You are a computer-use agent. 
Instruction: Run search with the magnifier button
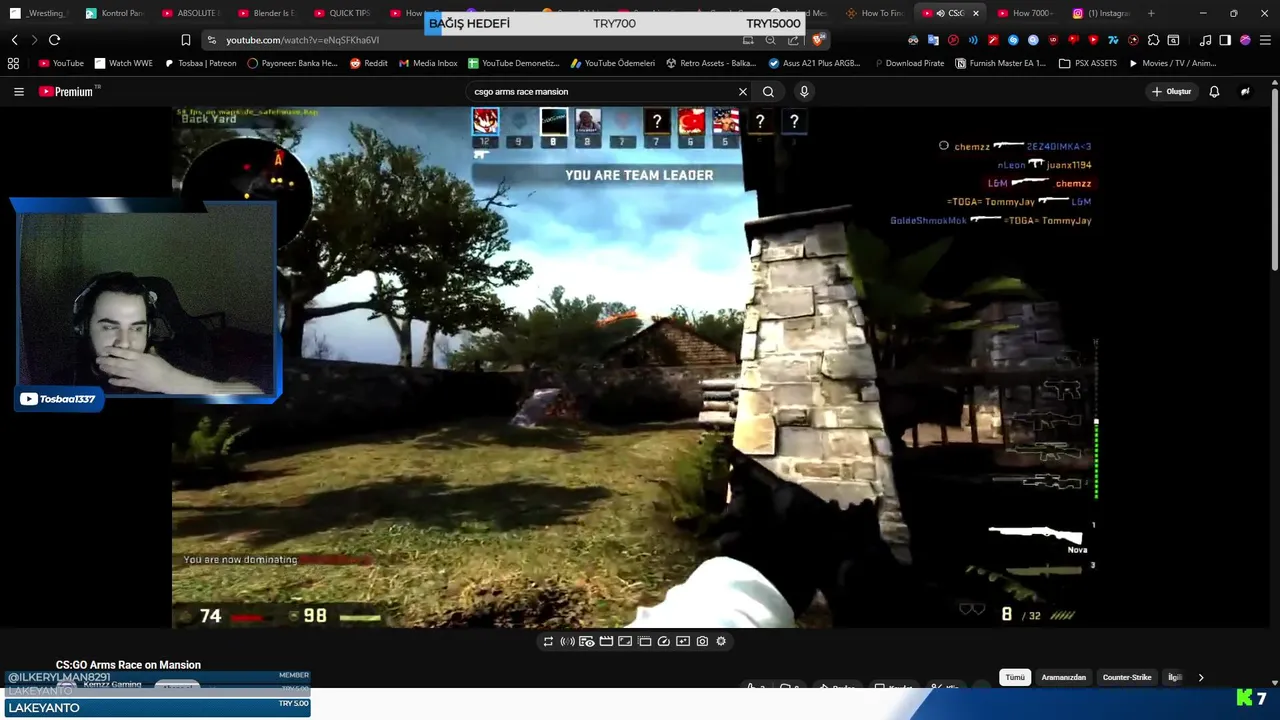768,91
